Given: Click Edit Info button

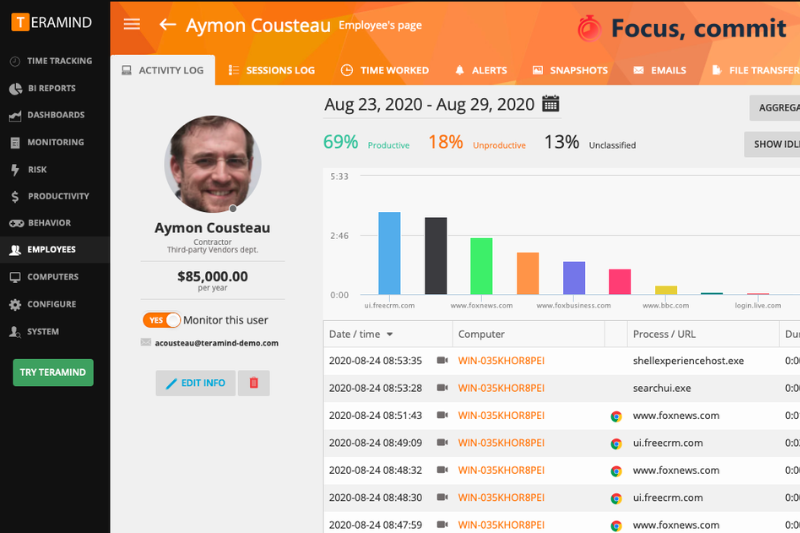Looking at the screenshot, I should pyautogui.click(x=195, y=383).
